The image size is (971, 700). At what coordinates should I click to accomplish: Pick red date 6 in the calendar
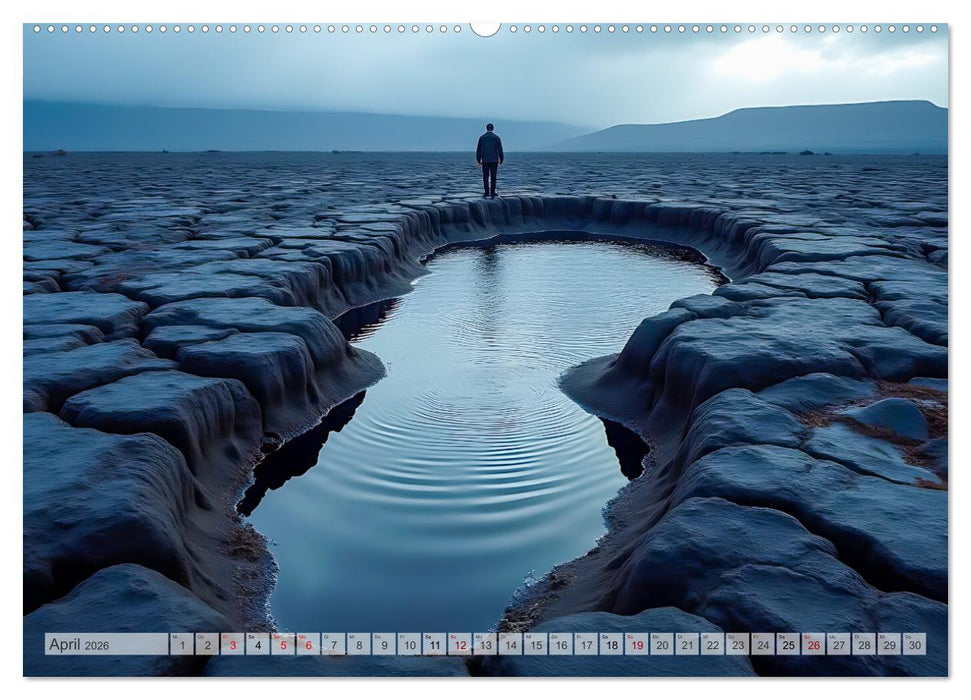pyautogui.click(x=308, y=645)
